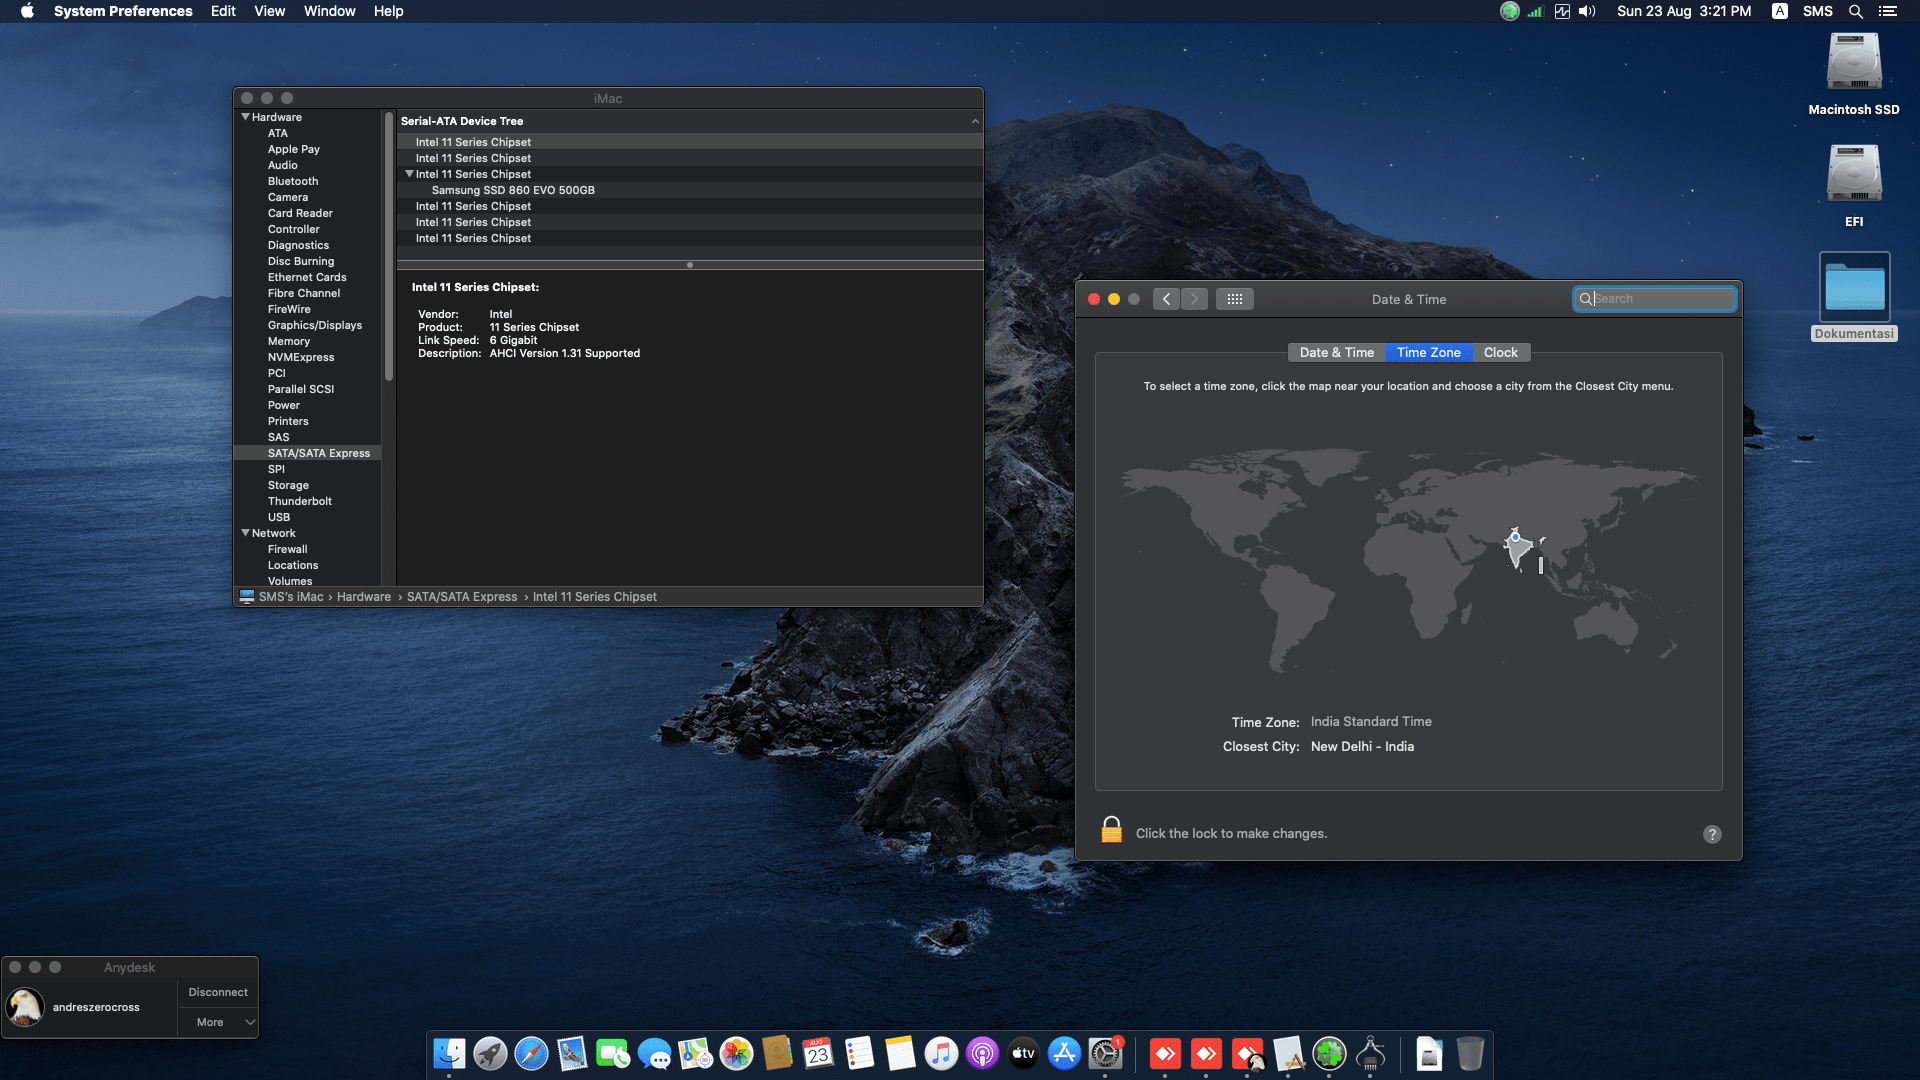1920x1080 pixels.
Task: Collapse expanded Intel 11 Series Chipset row
Action: point(409,174)
